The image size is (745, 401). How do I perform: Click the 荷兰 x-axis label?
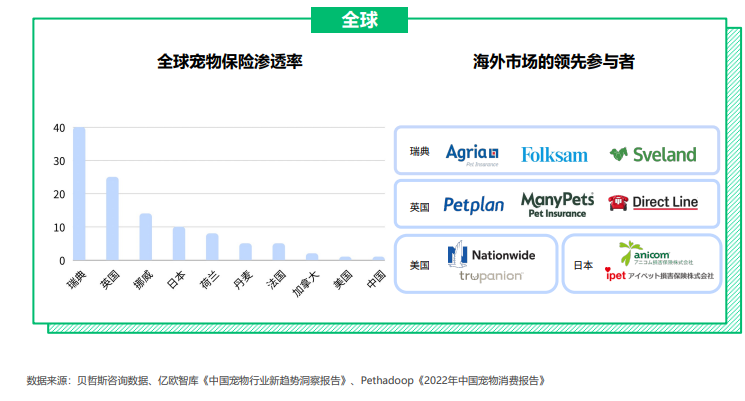click(210, 279)
